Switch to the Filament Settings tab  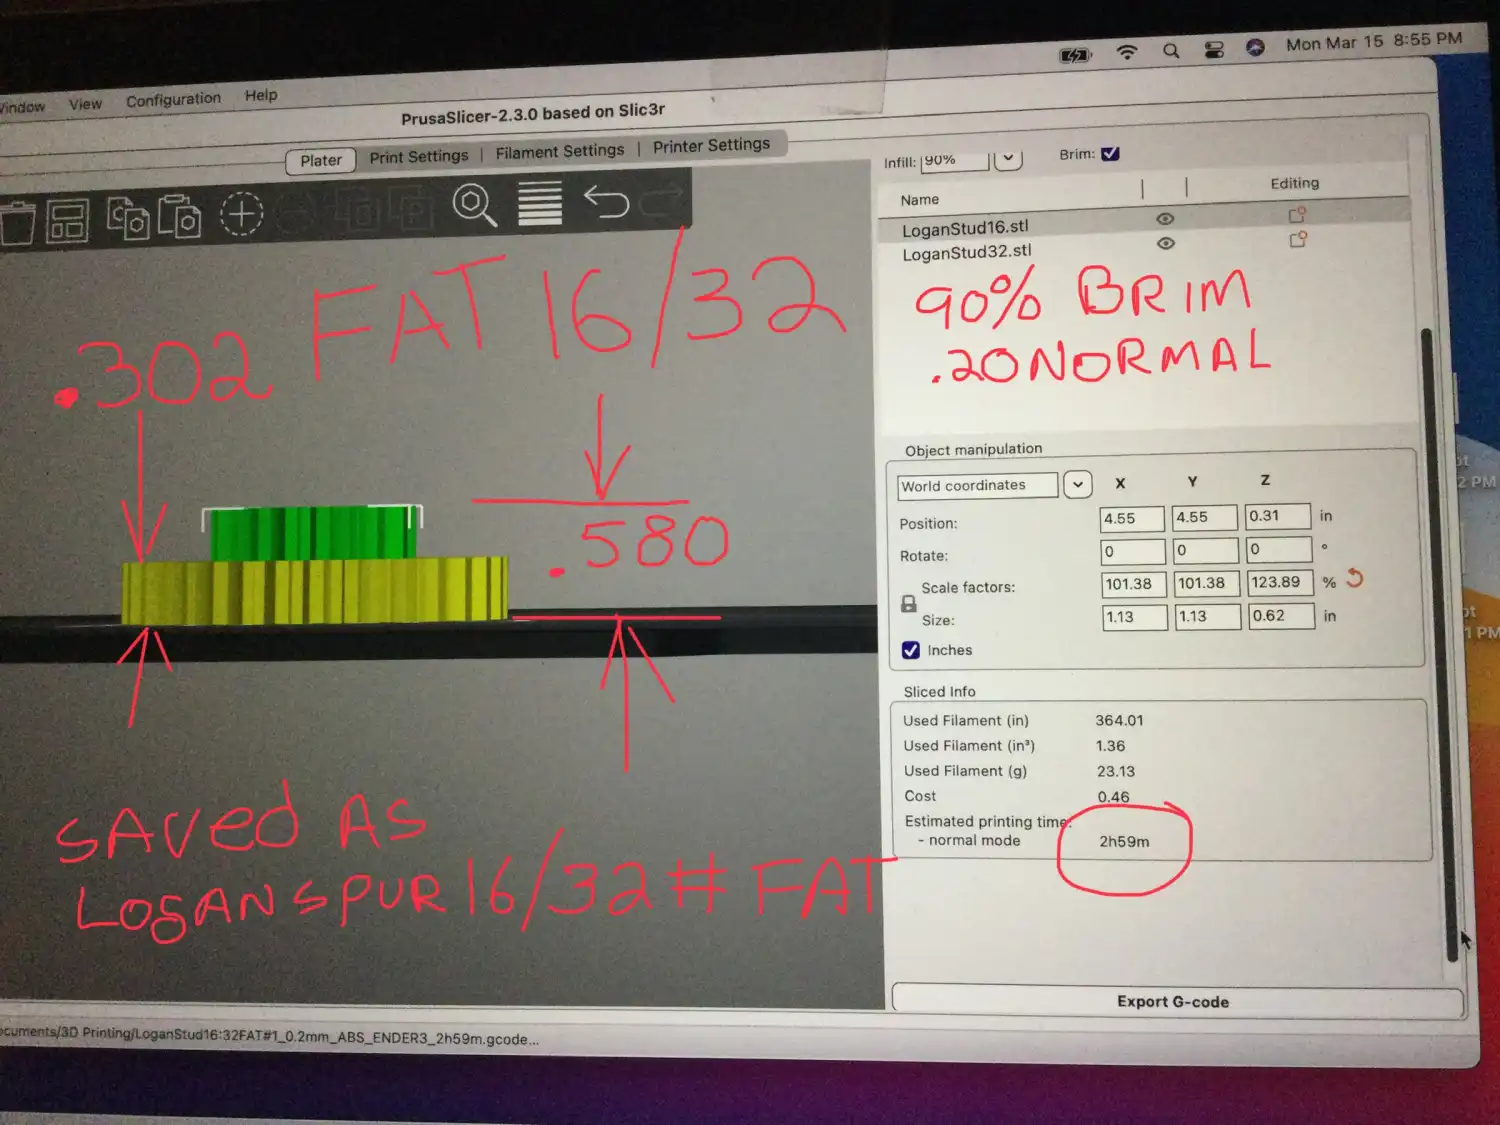[560, 151]
